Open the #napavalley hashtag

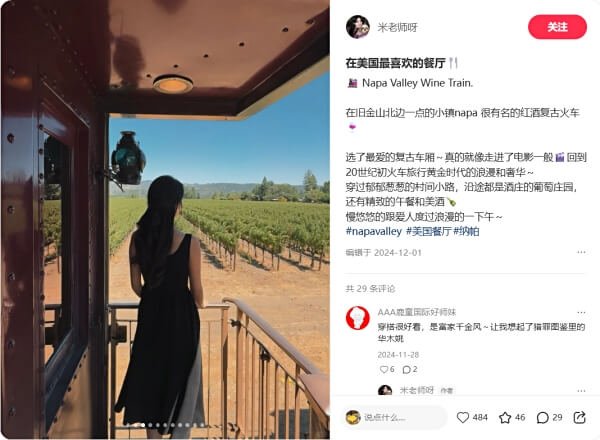pyautogui.click(x=373, y=231)
